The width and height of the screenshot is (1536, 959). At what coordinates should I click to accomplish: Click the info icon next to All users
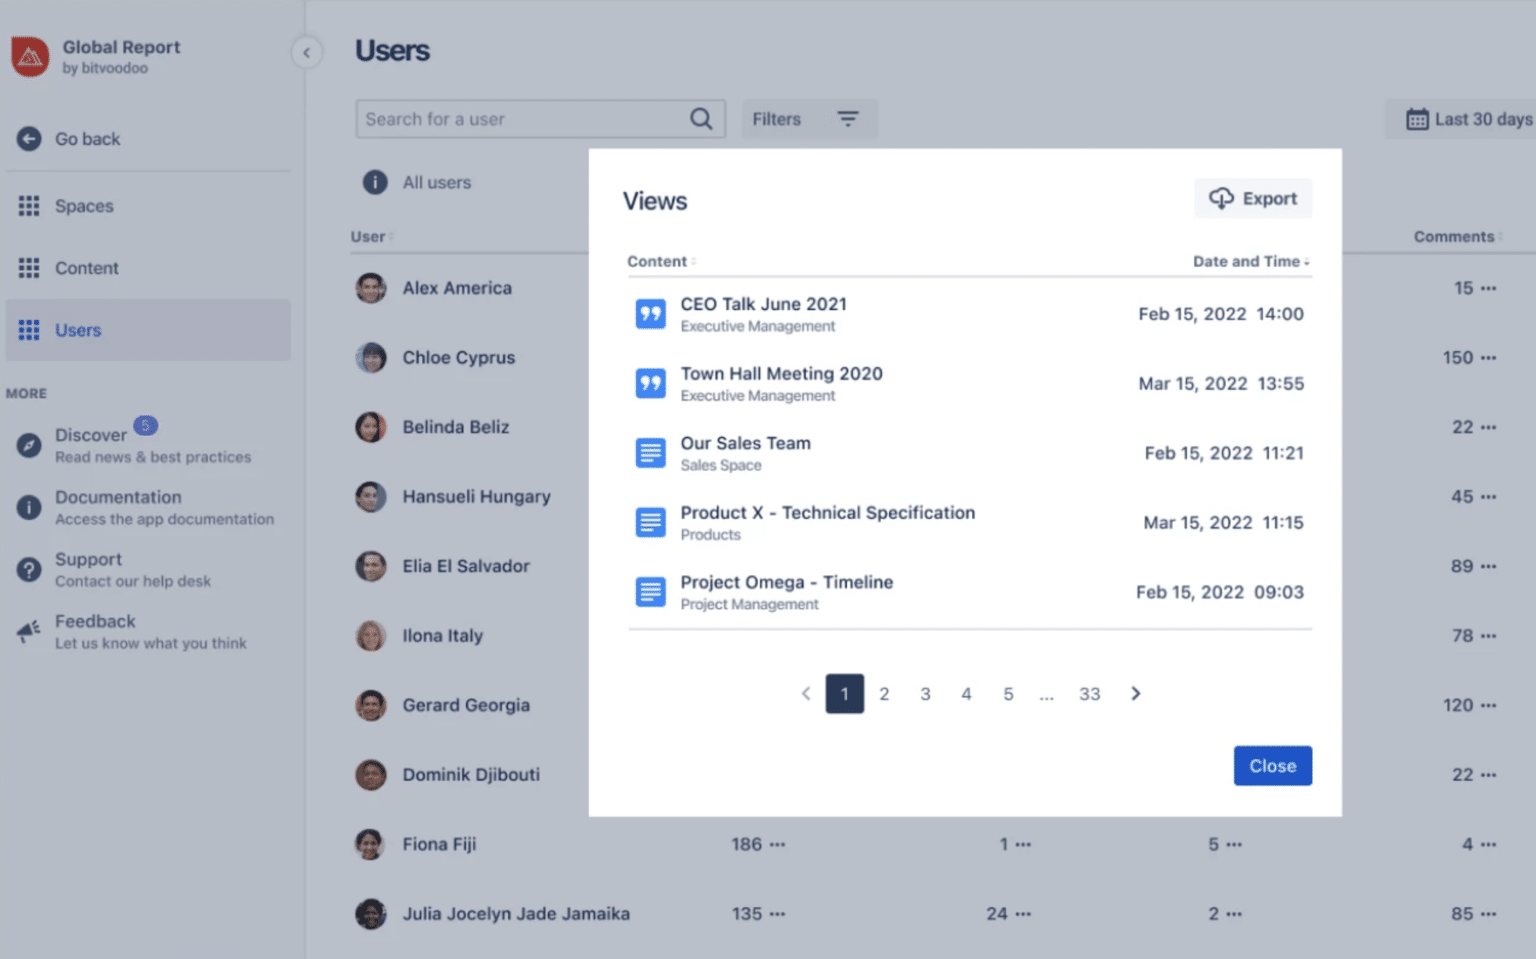click(x=375, y=182)
